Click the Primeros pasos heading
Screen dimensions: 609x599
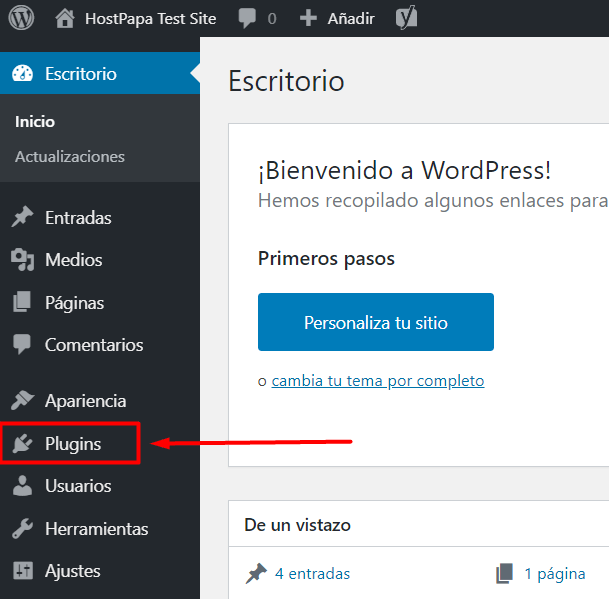tap(326, 259)
